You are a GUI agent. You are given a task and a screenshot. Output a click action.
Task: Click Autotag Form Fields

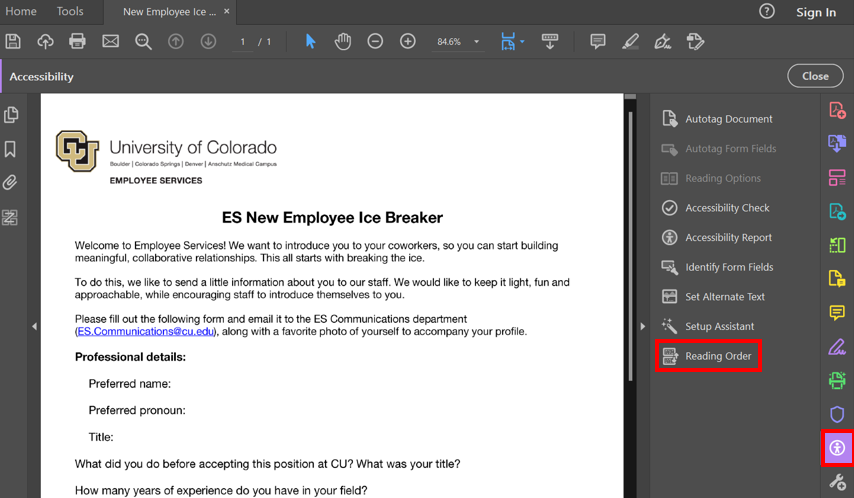(x=719, y=148)
